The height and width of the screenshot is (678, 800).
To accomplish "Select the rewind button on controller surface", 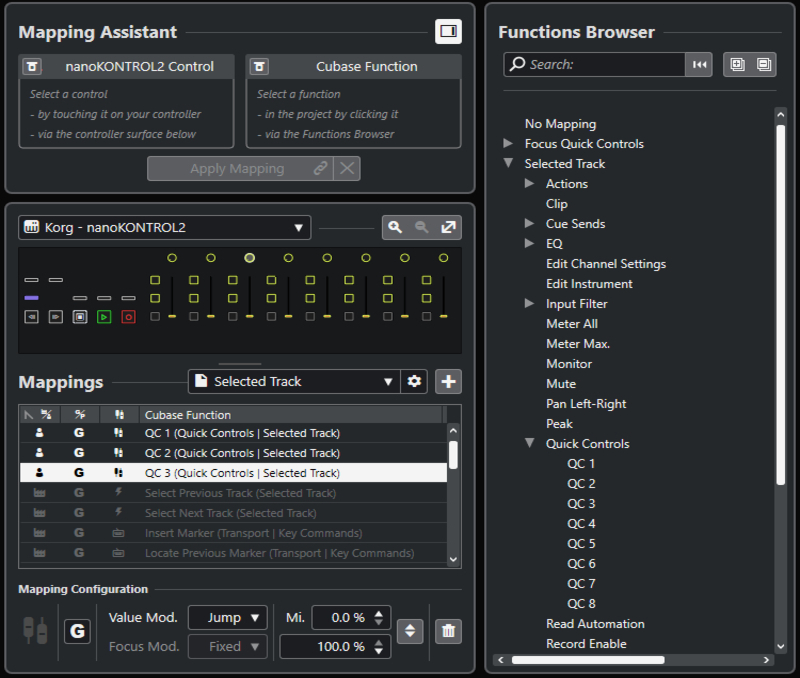I will point(32,317).
